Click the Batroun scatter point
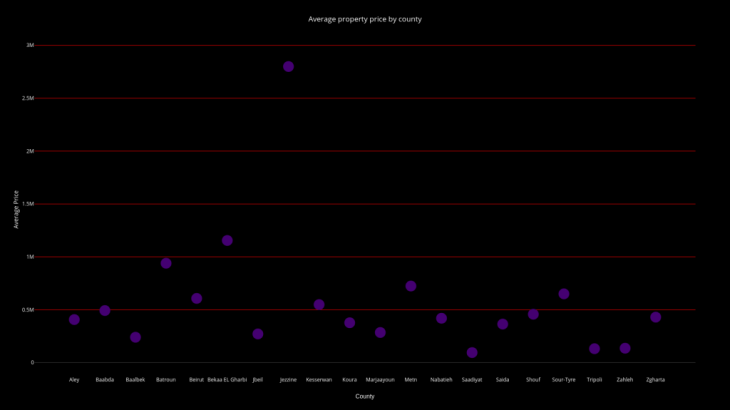This screenshot has height=410, width=730. pyautogui.click(x=166, y=263)
